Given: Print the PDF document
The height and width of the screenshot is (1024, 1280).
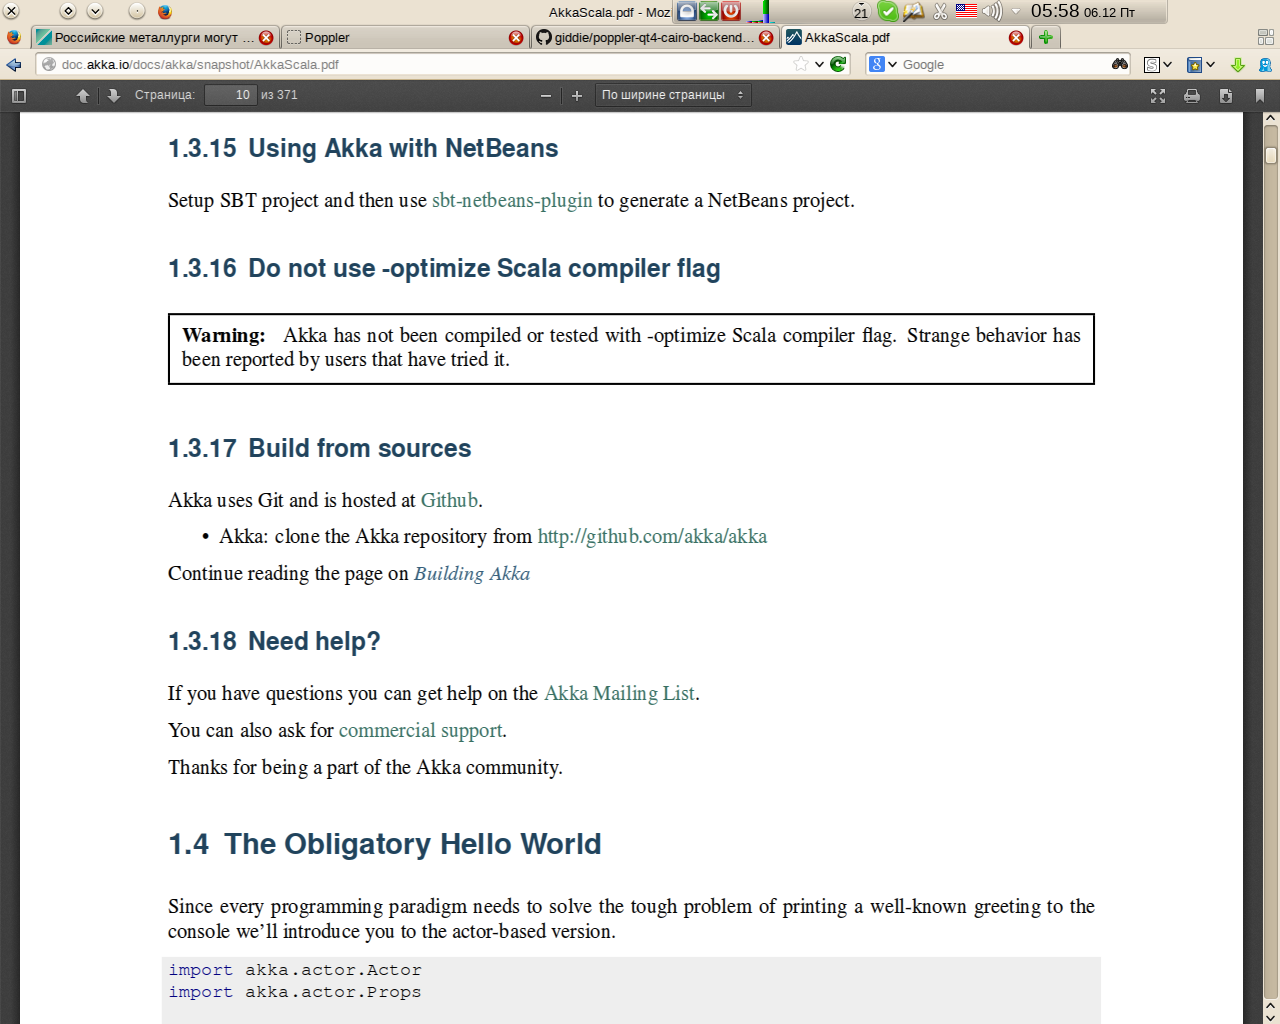Looking at the screenshot, I should pos(1192,96).
